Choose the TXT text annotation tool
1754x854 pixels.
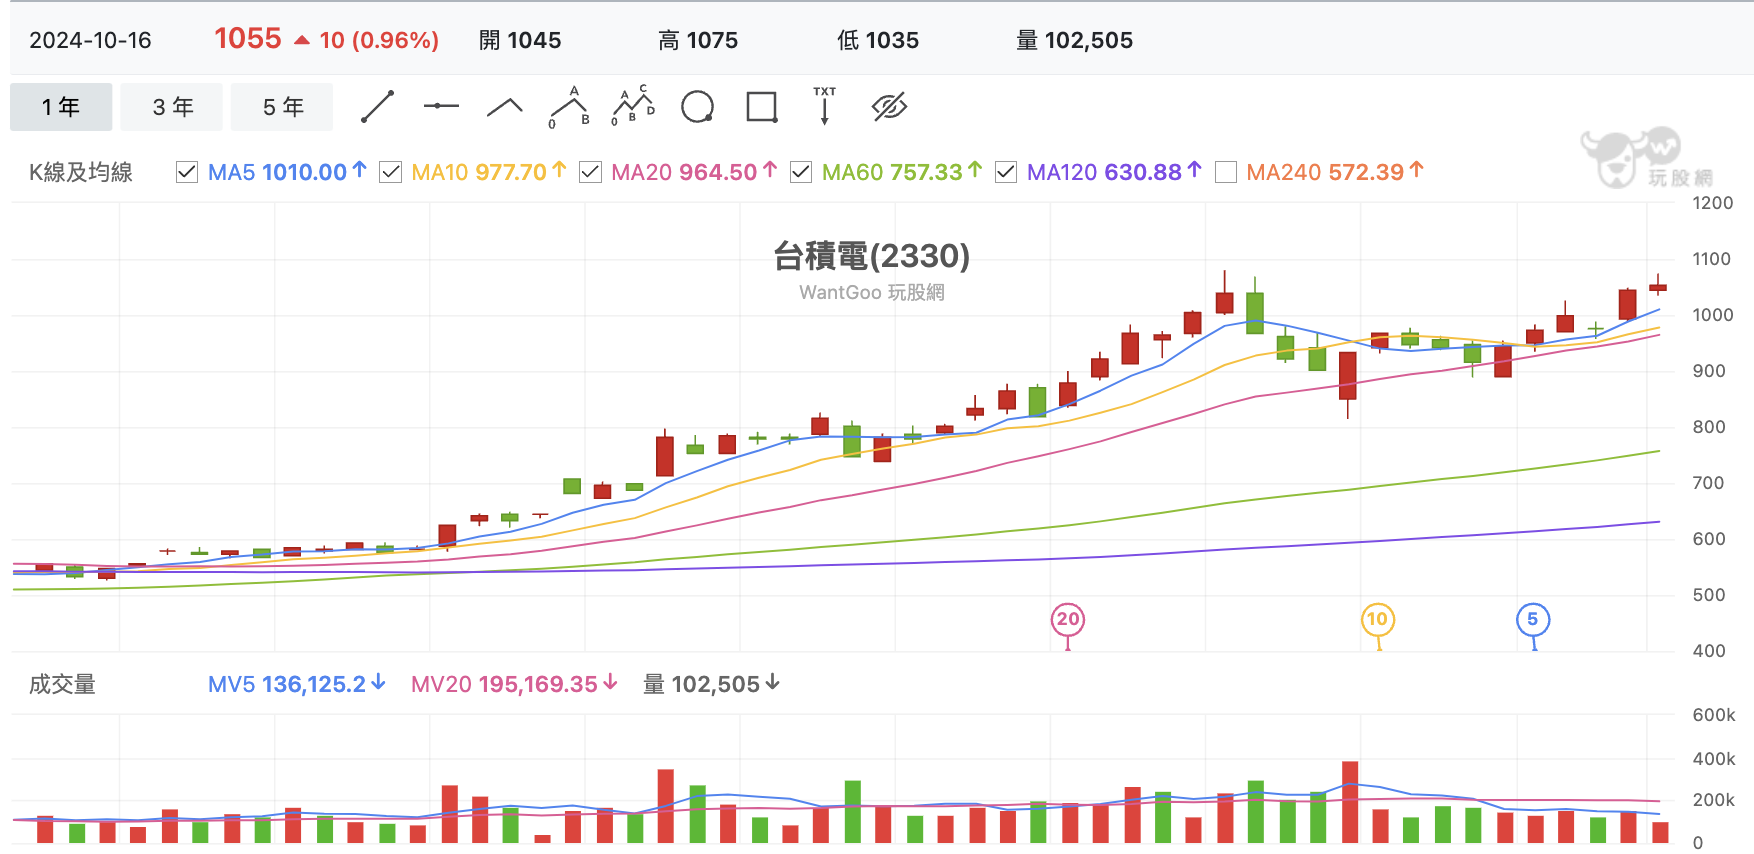825,106
